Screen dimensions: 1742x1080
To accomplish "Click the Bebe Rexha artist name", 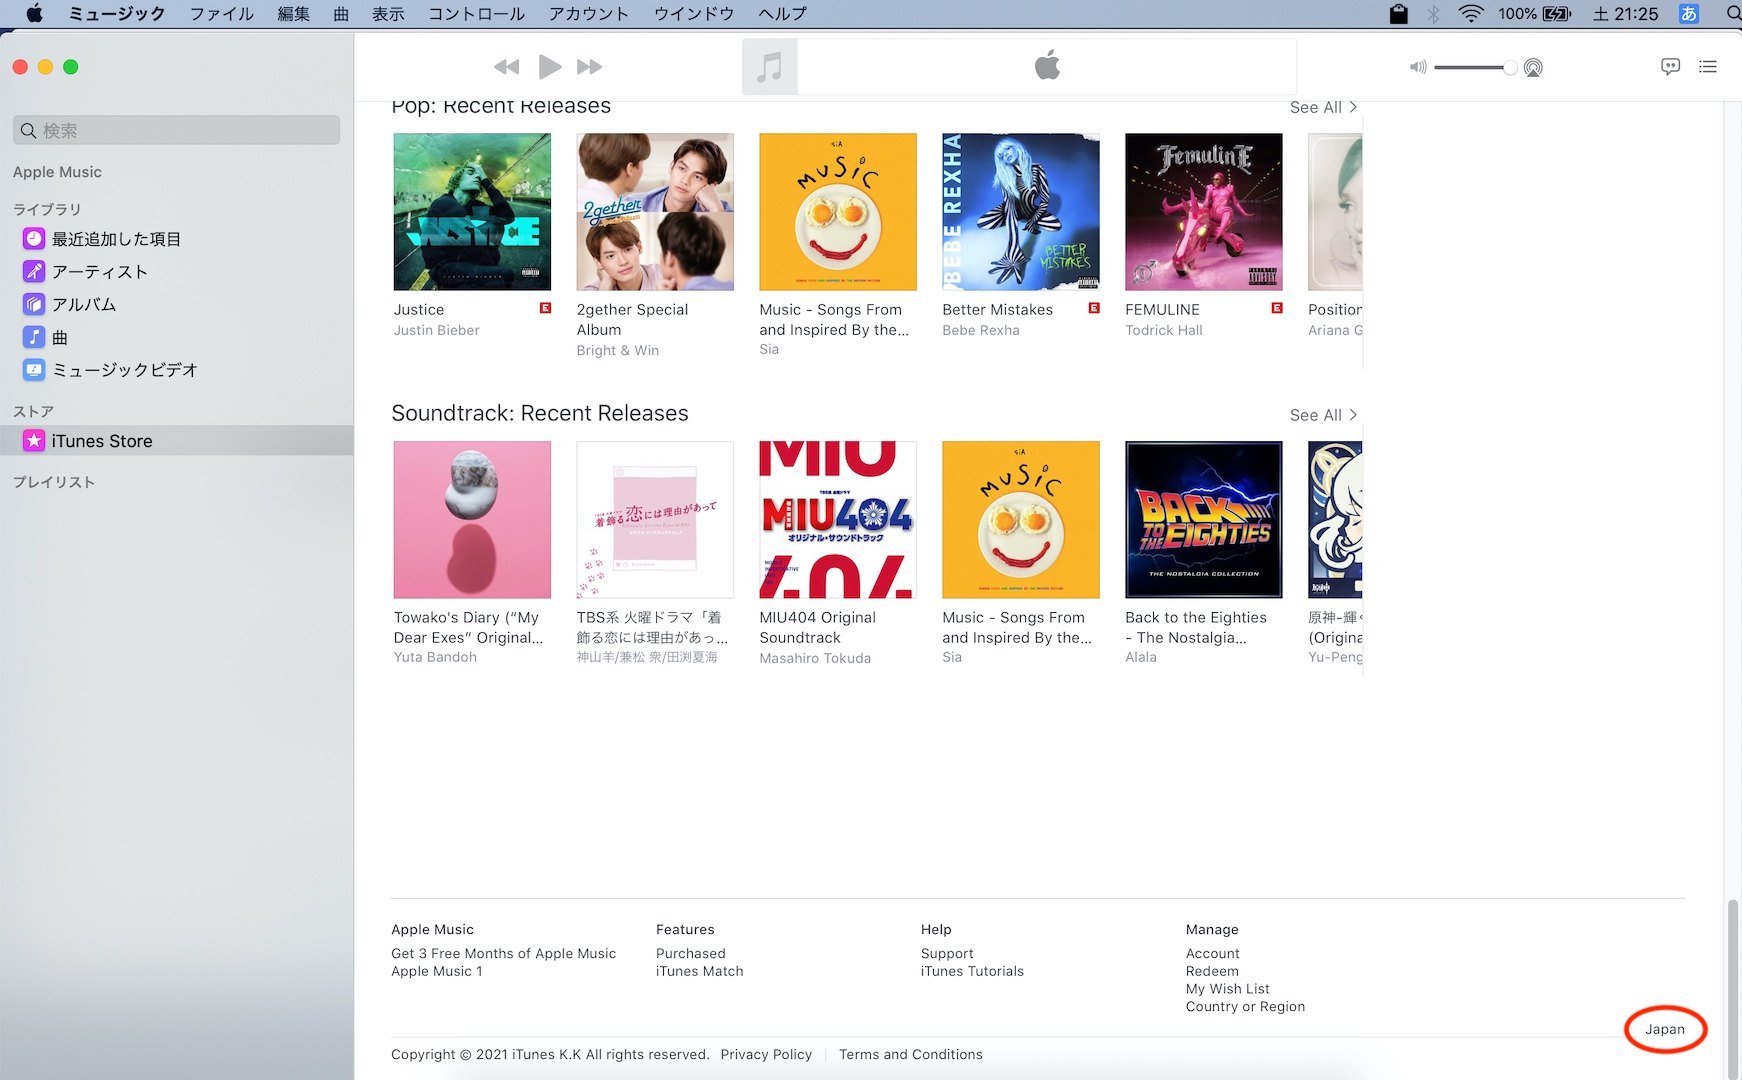I will pyautogui.click(x=981, y=330).
